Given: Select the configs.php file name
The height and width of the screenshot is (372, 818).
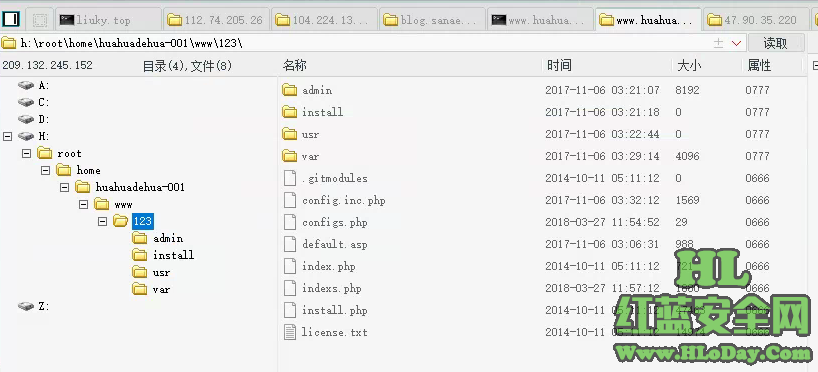Looking at the screenshot, I should click(334, 222).
